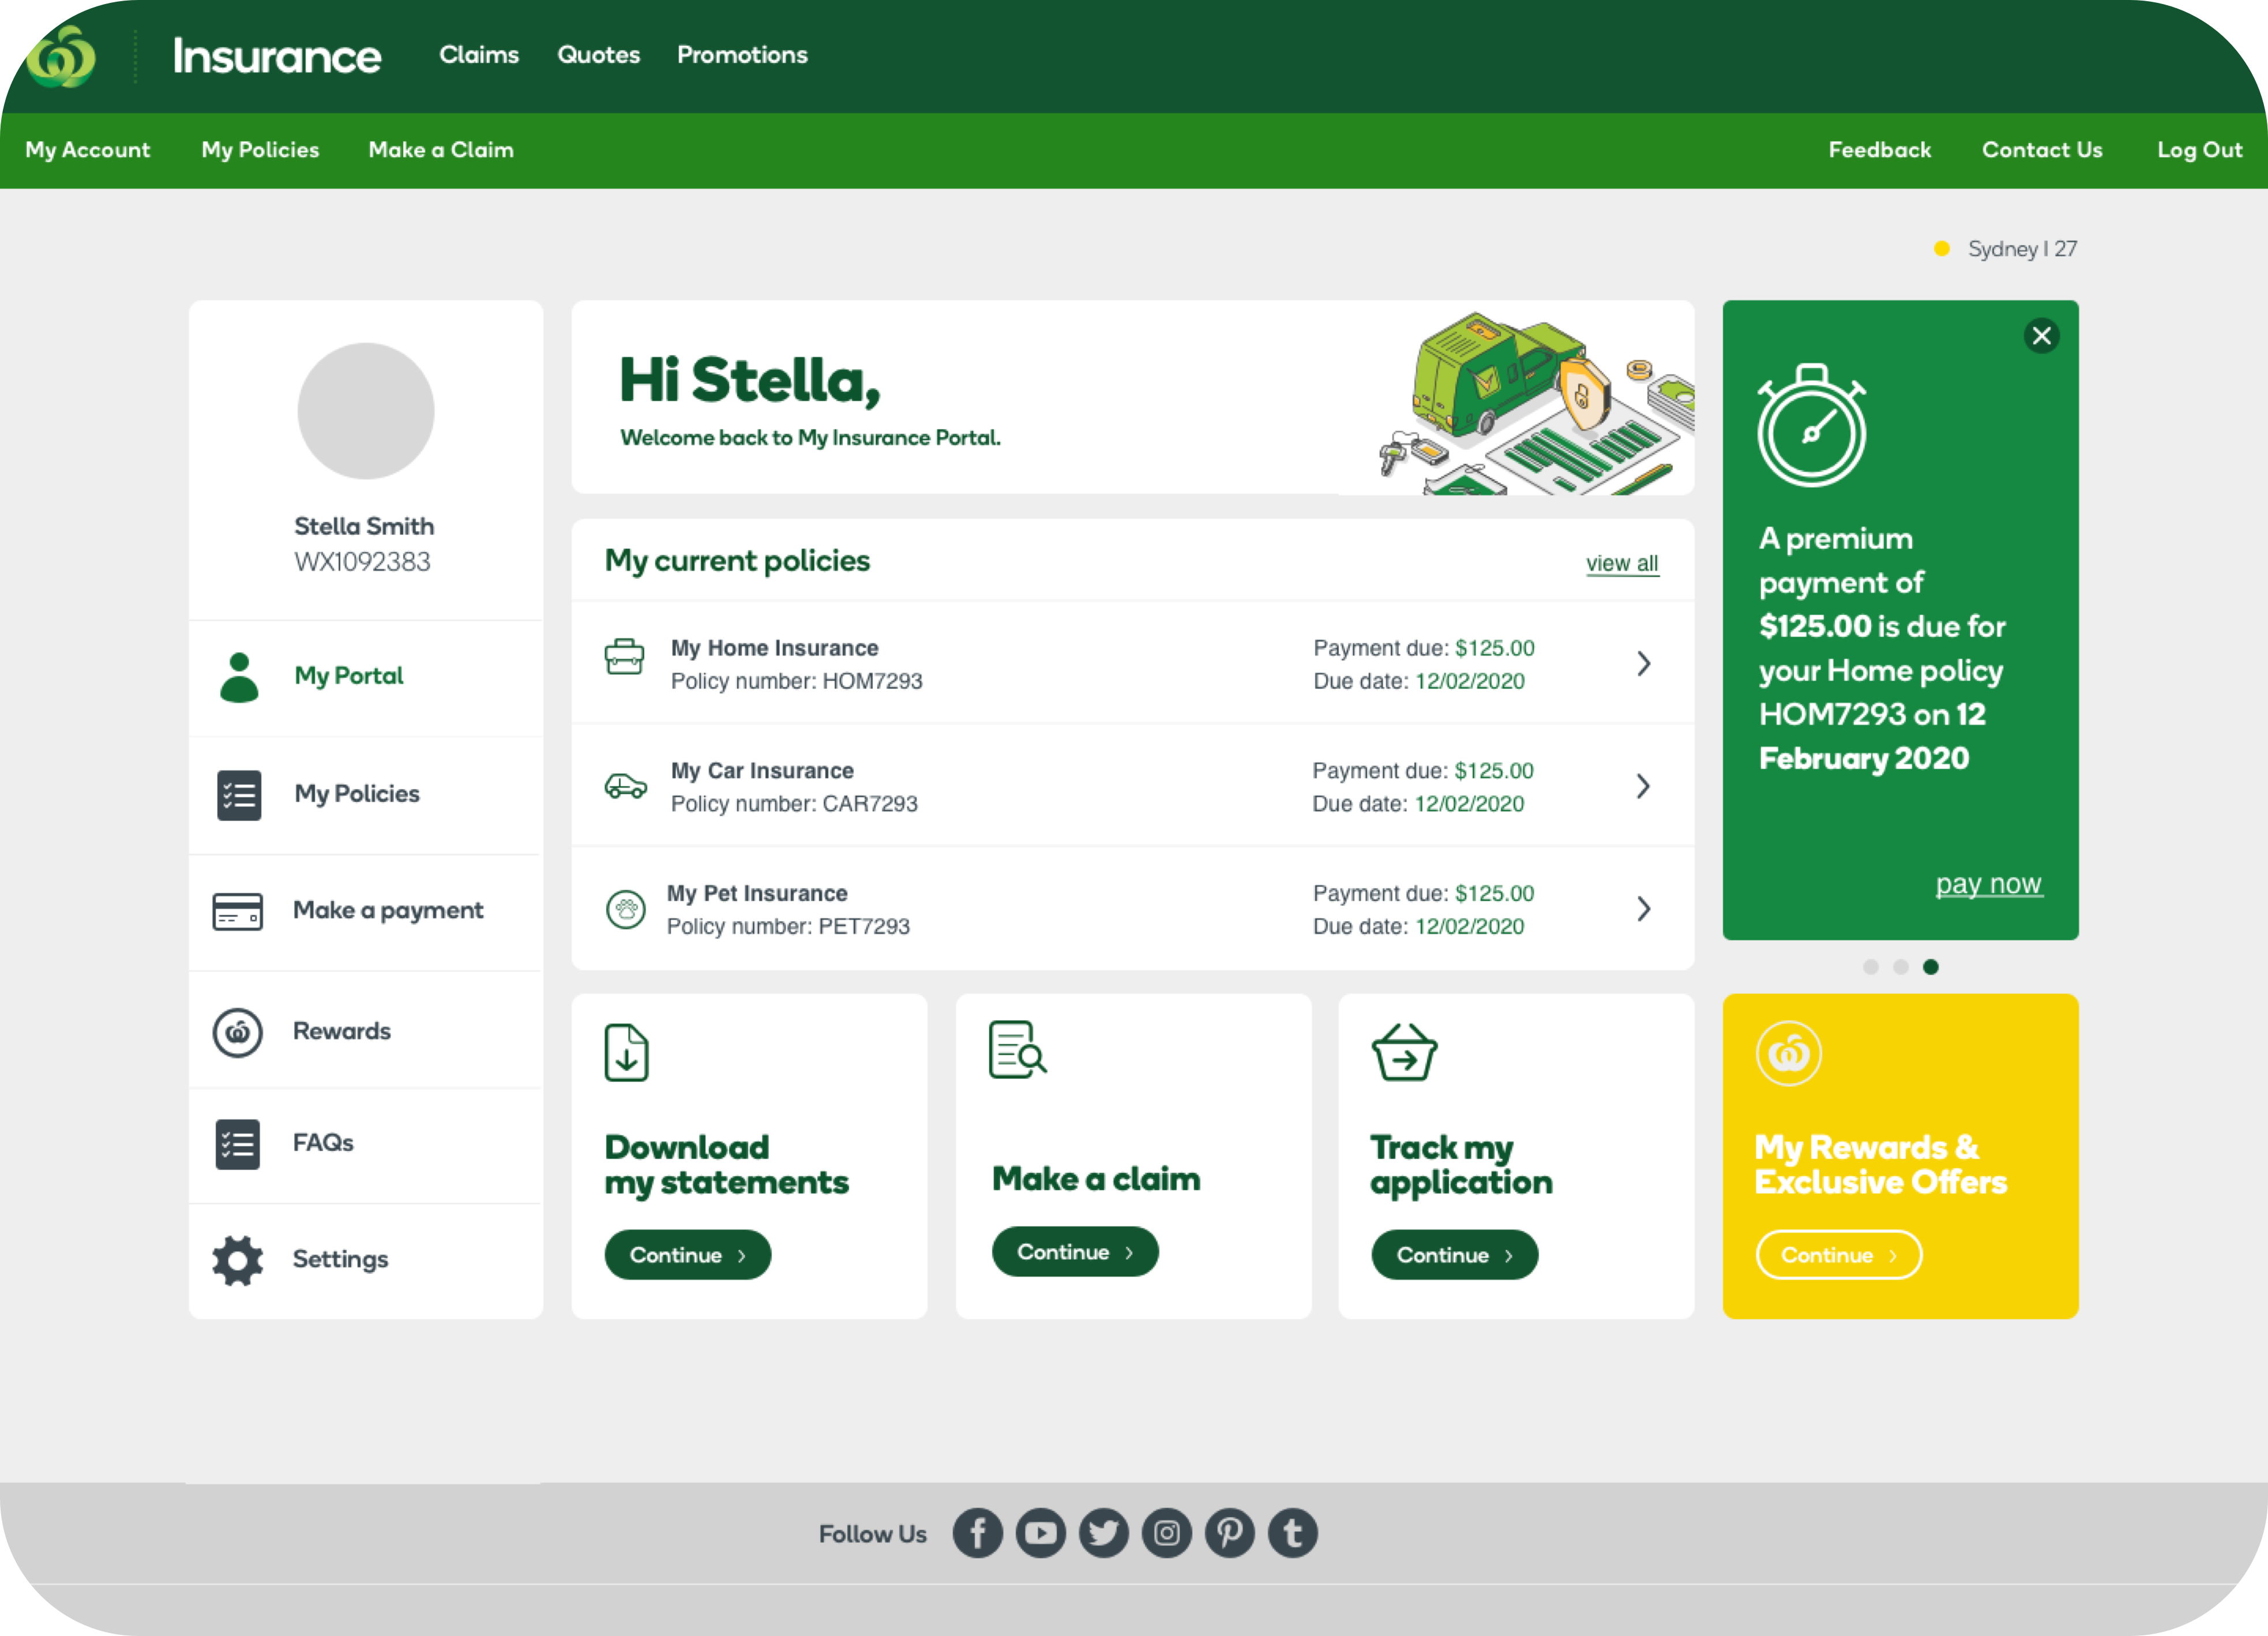Click the Twitter bird icon

coord(1103,1533)
